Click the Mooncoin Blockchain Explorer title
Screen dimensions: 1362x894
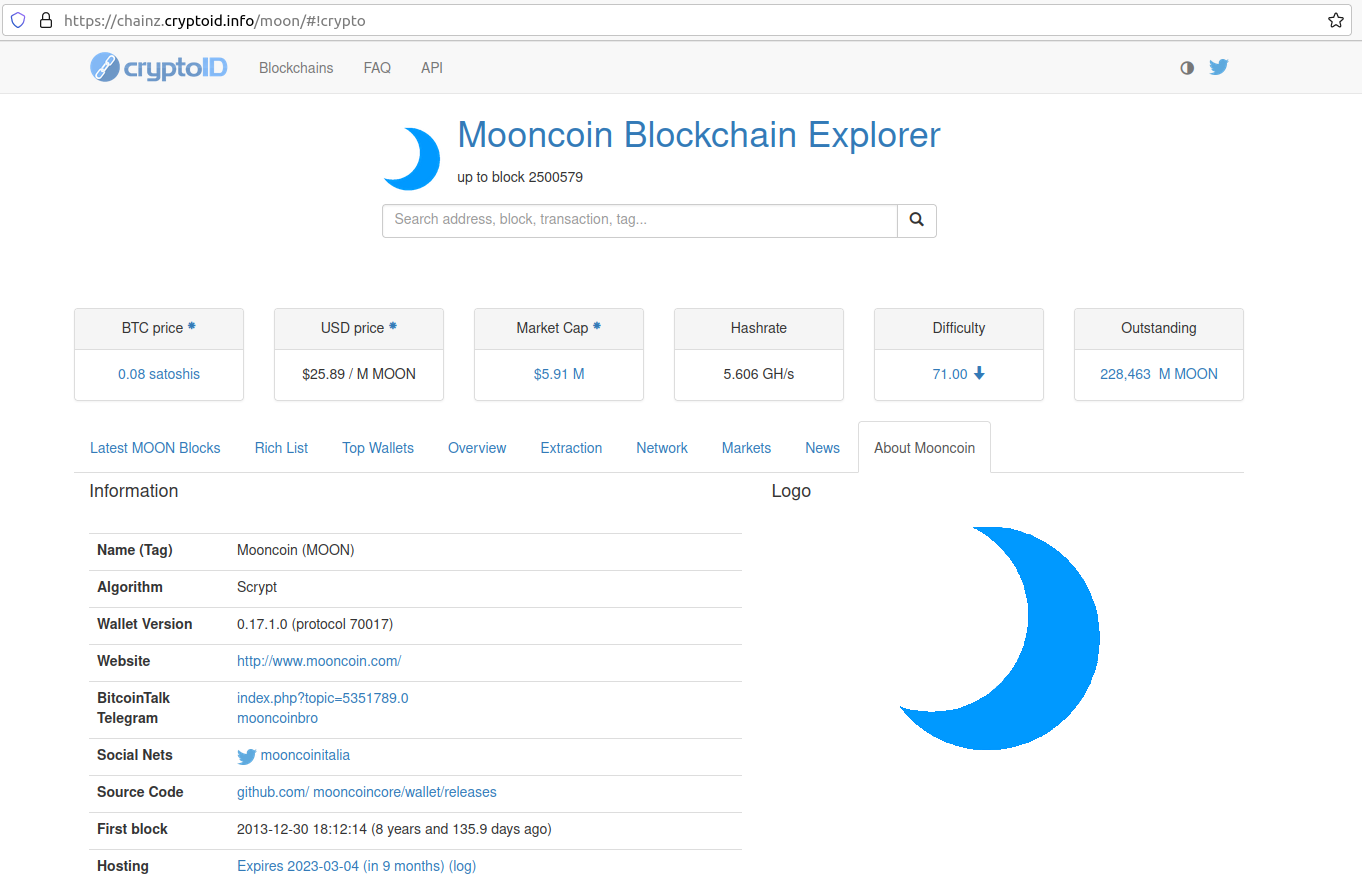click(x=698, y=135)
